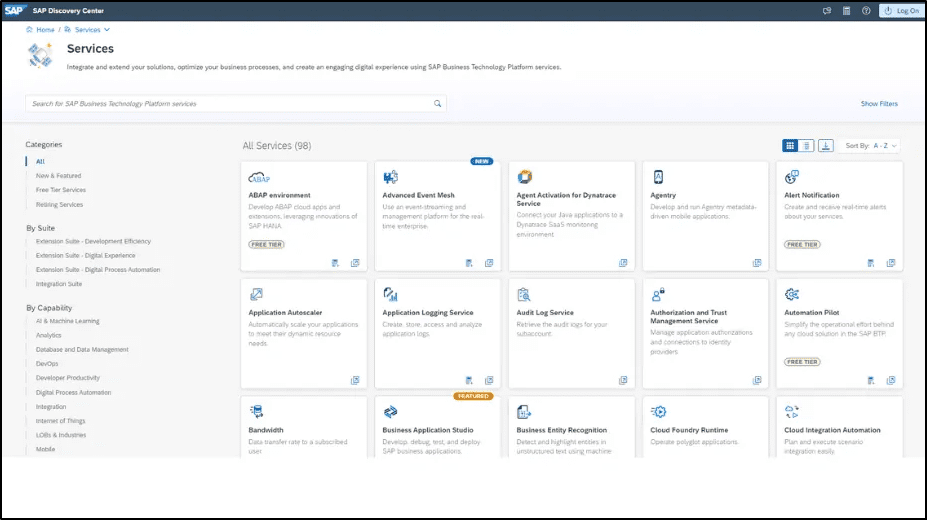Open the estimator calculator icon in header
Image resolution: width=927 pixels, height=520 pixels.
pos(846,11)
